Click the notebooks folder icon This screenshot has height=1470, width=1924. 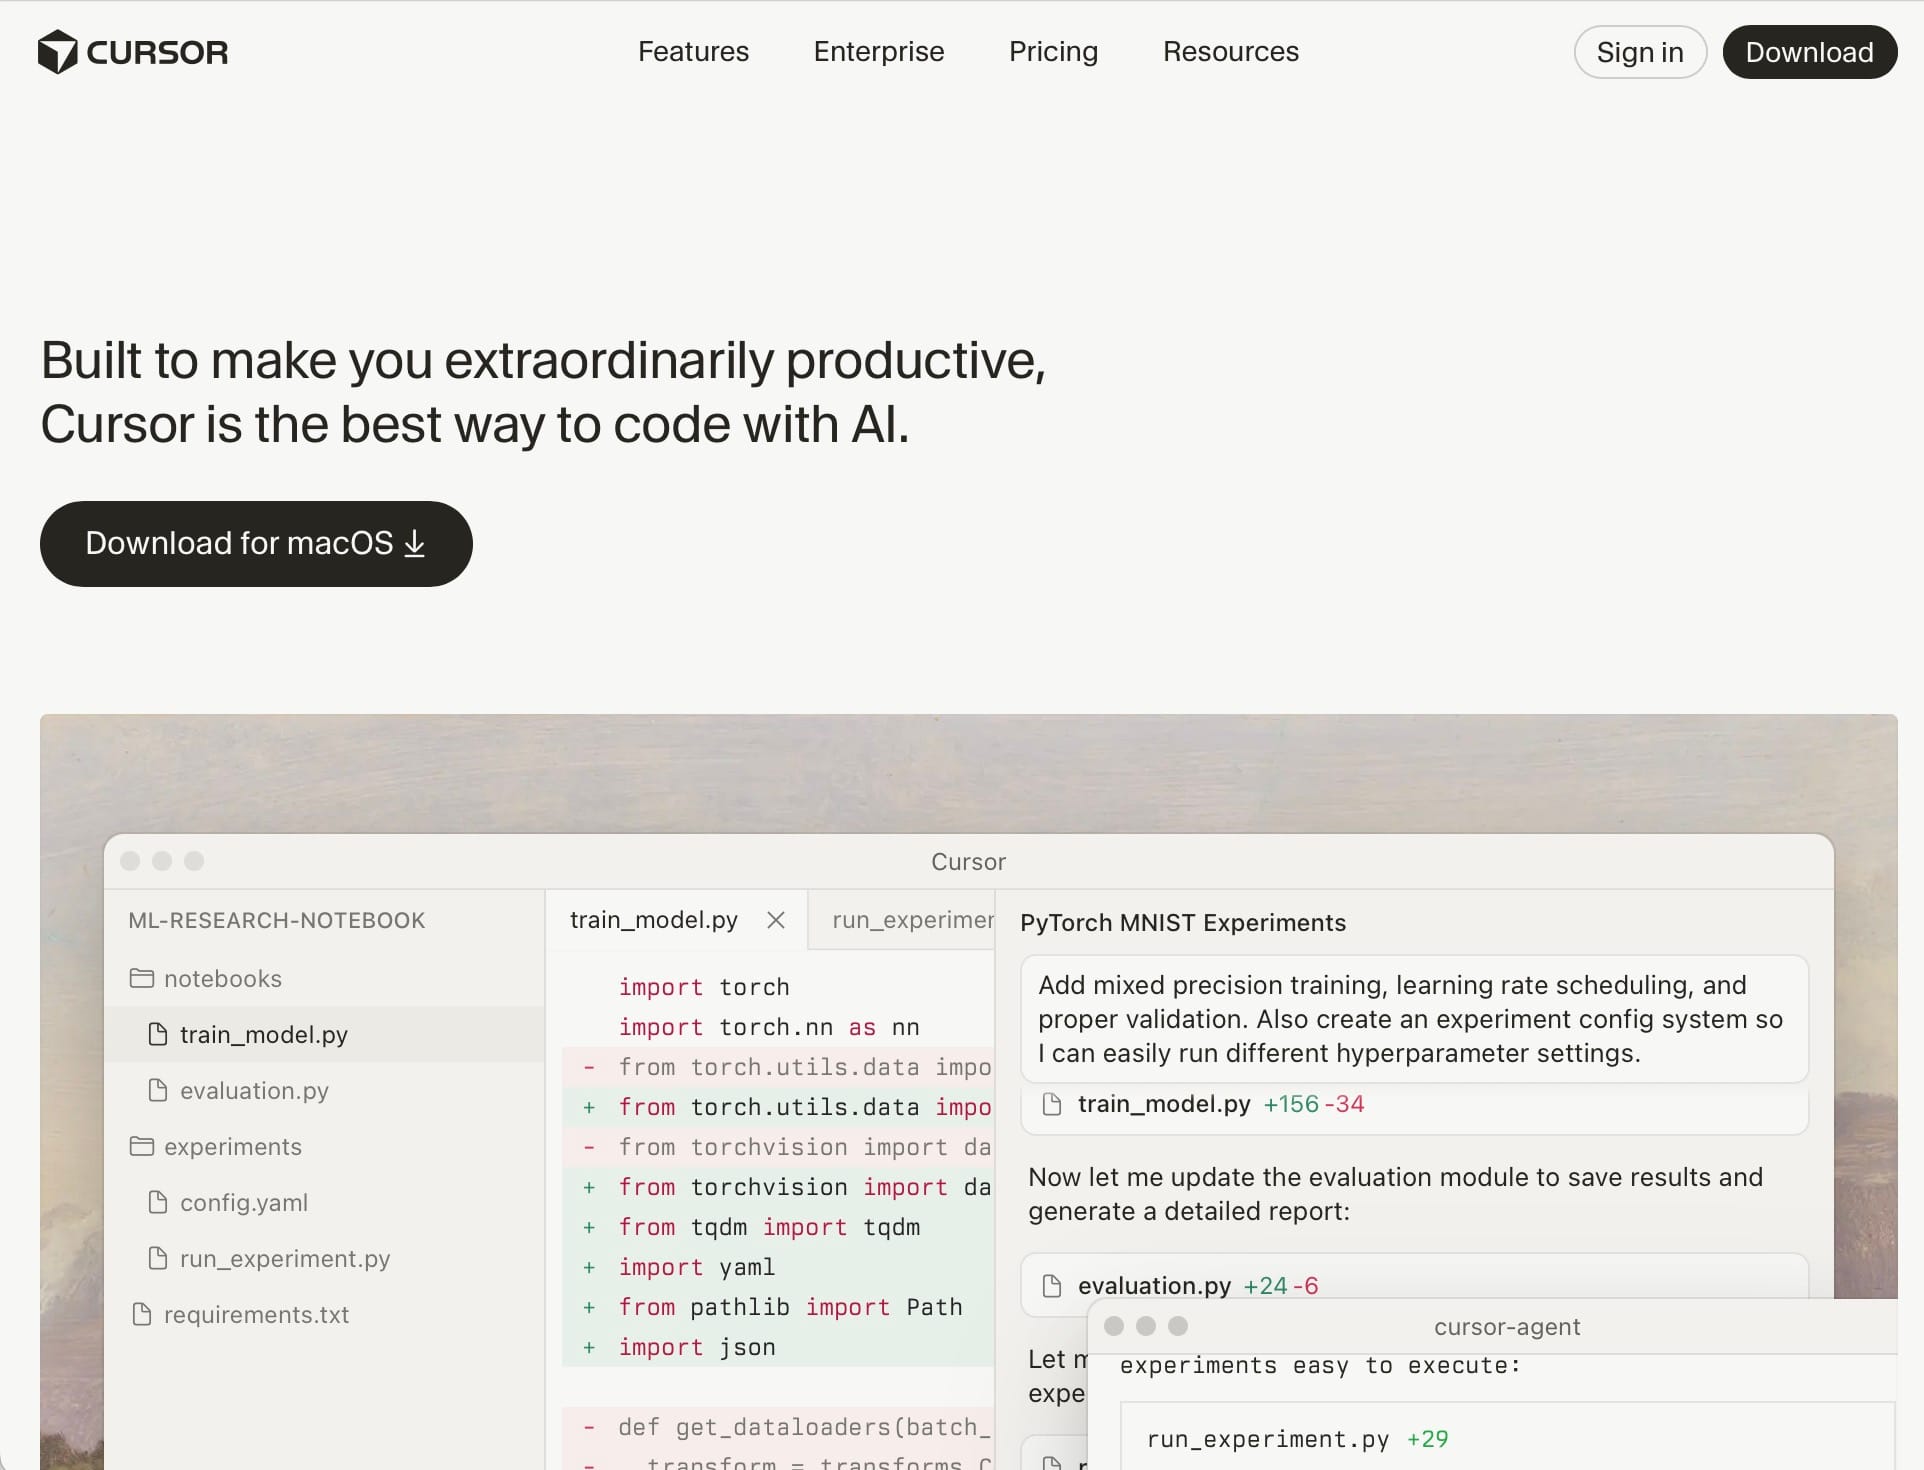point(142,978)
